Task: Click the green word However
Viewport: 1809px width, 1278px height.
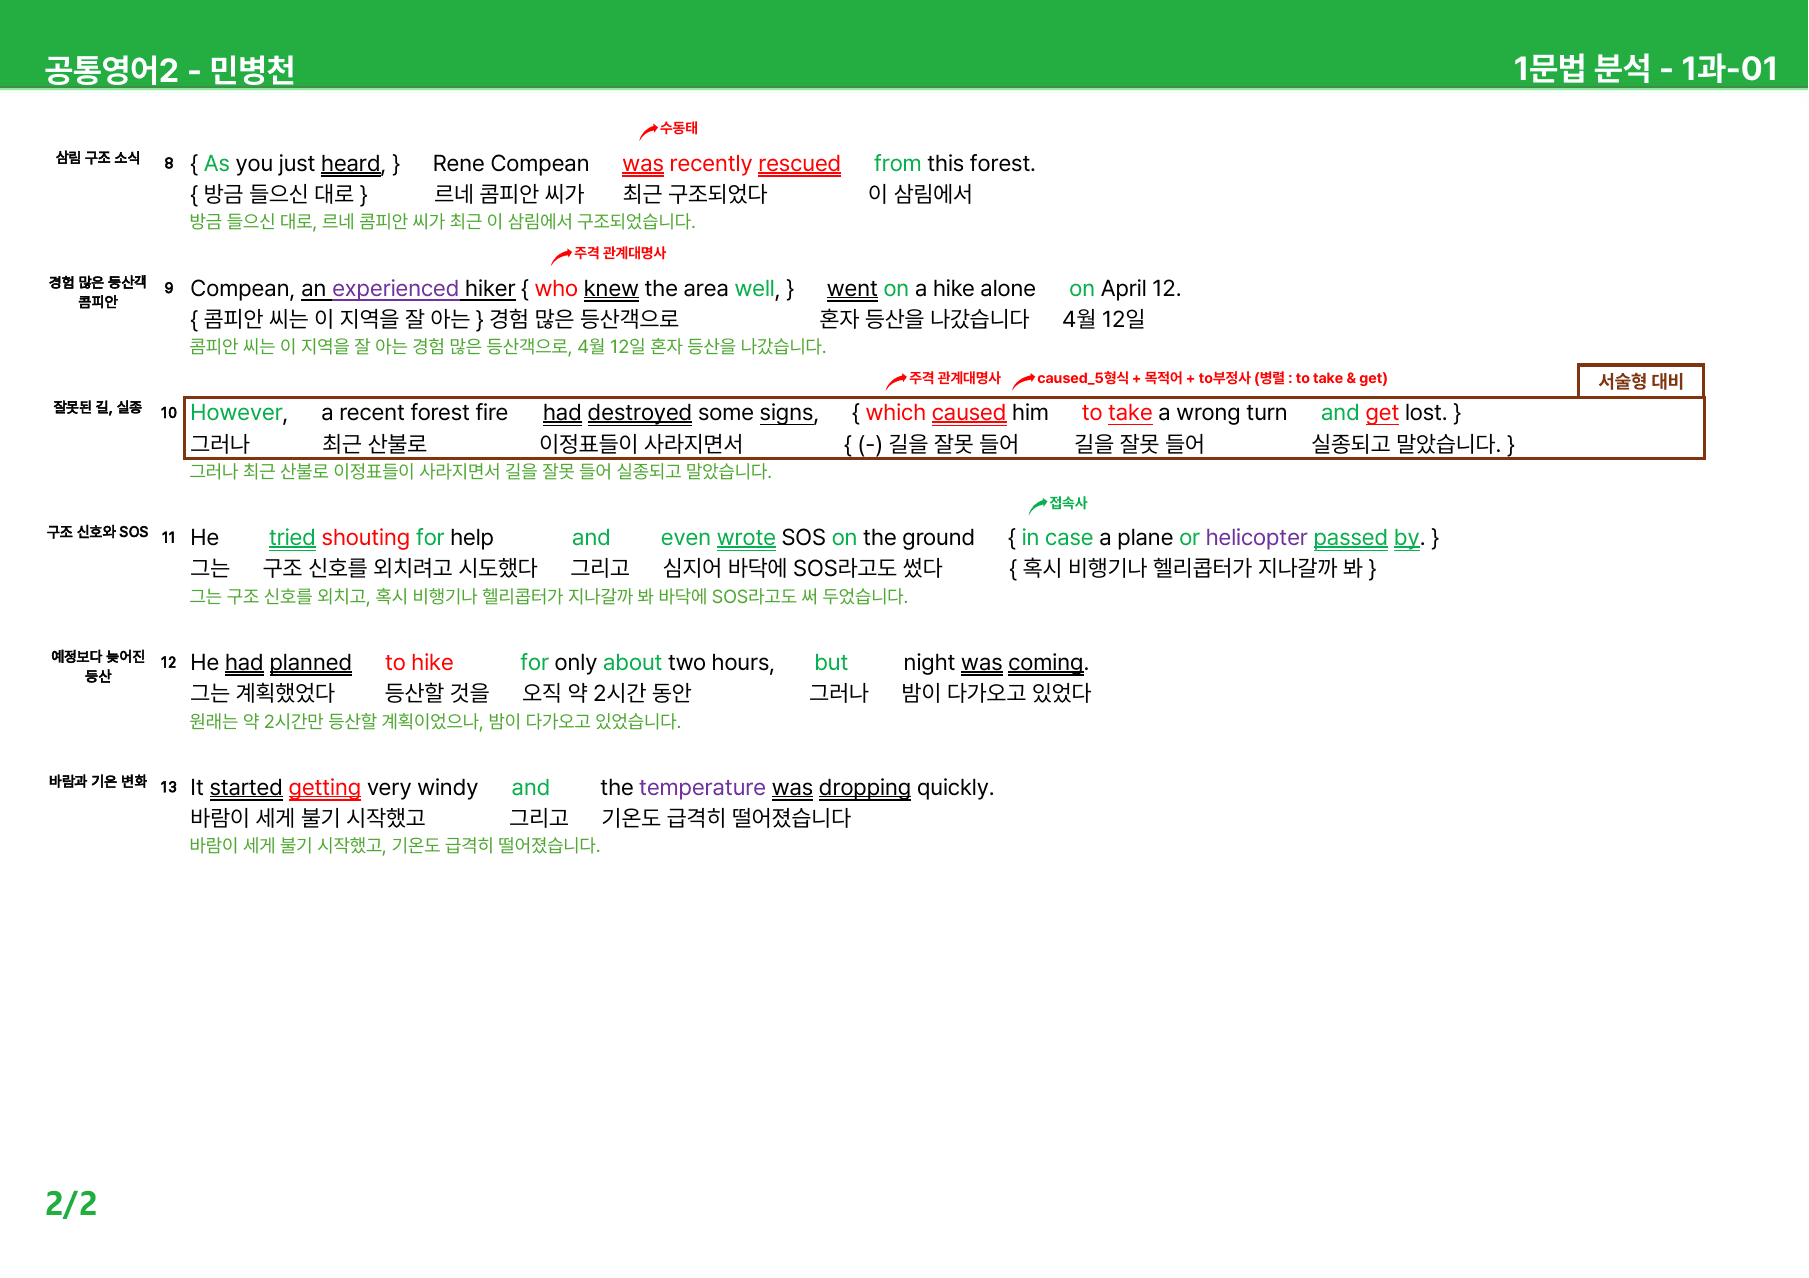Action: [236, 413]
